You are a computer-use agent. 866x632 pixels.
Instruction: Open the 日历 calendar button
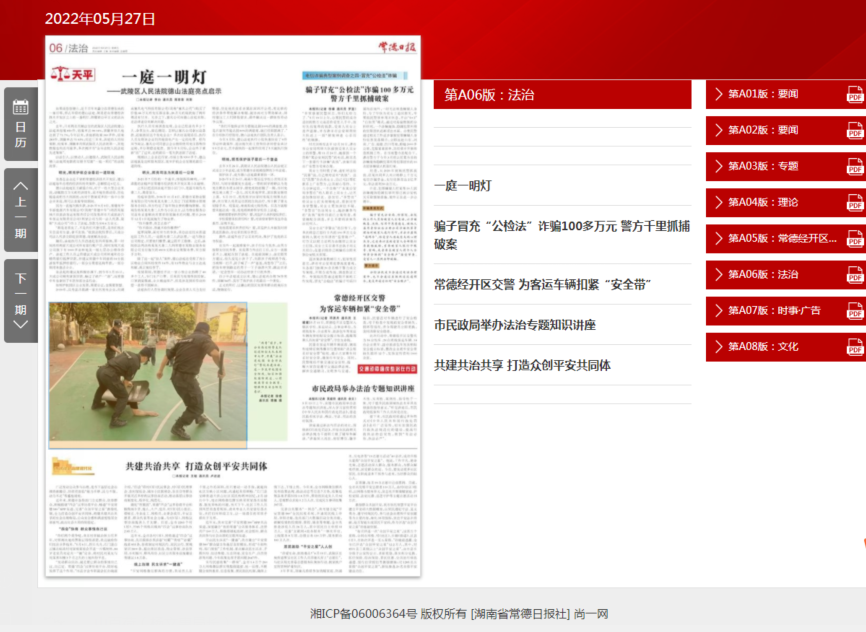[20, 124]
